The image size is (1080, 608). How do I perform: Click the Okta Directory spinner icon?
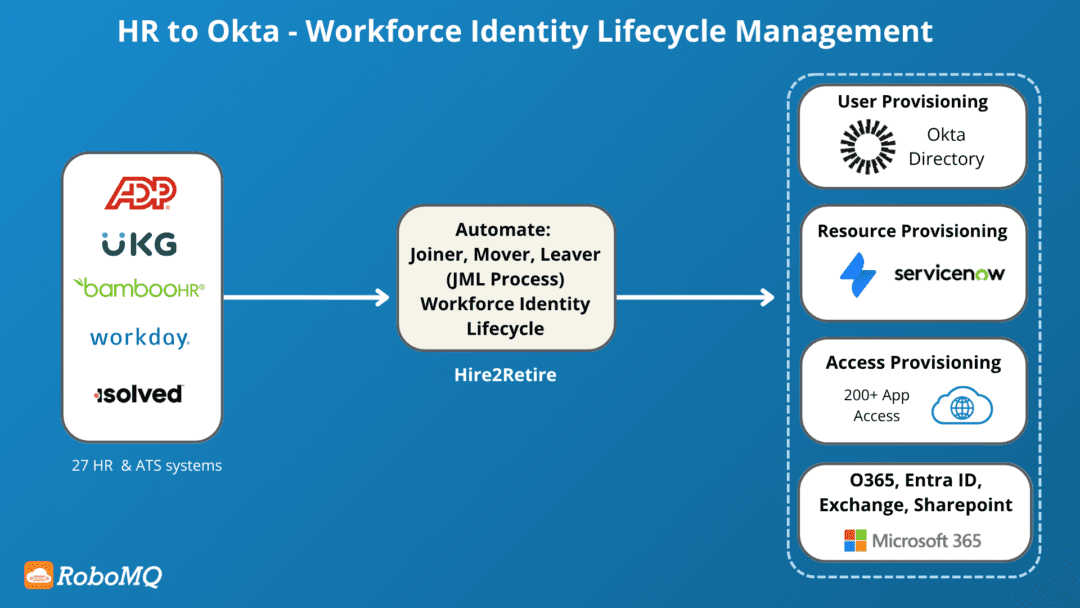tap(866, 147)
